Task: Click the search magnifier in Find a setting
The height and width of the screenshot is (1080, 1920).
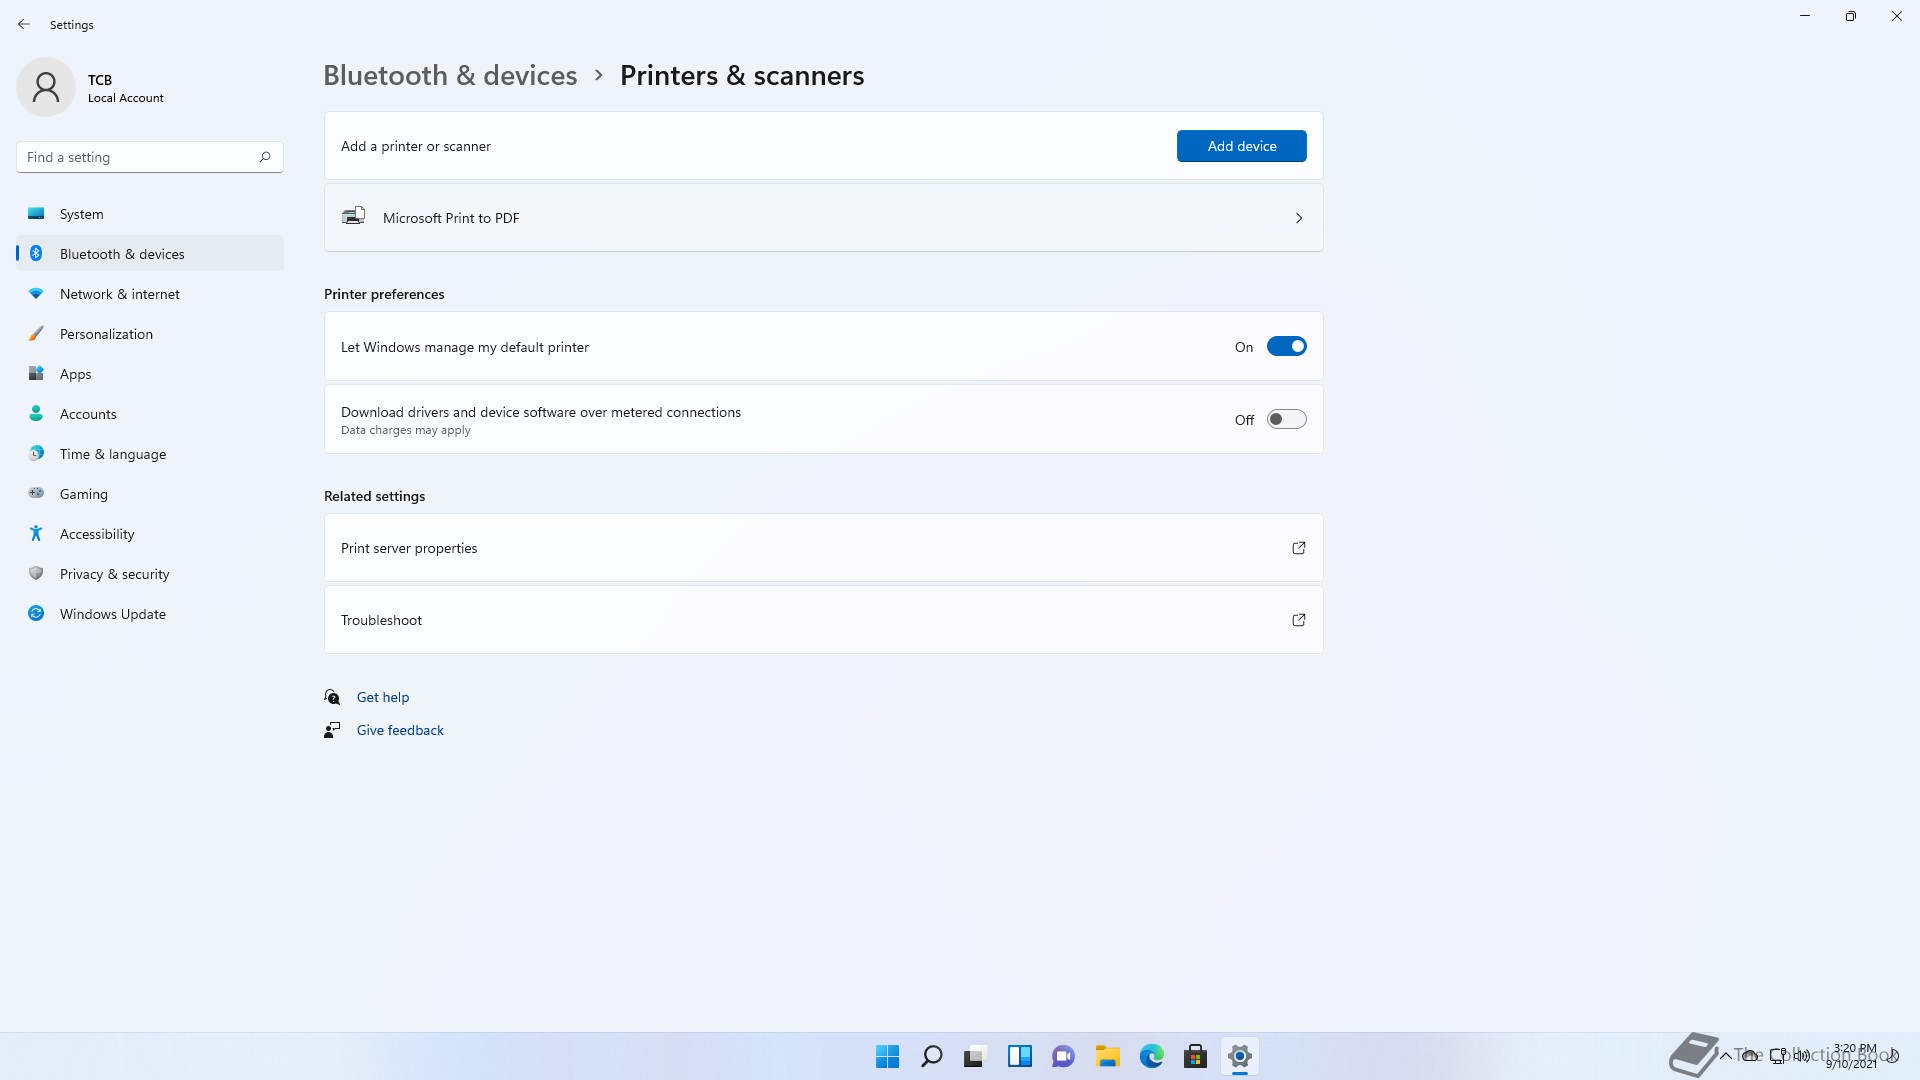Action: point(265,157)
